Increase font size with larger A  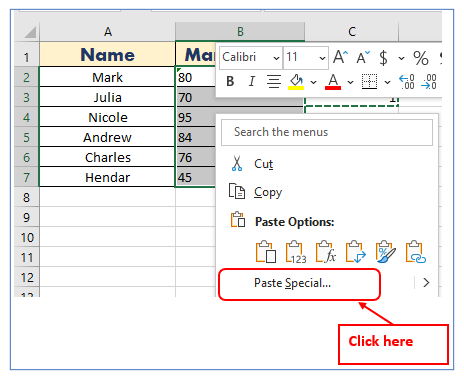340,57
